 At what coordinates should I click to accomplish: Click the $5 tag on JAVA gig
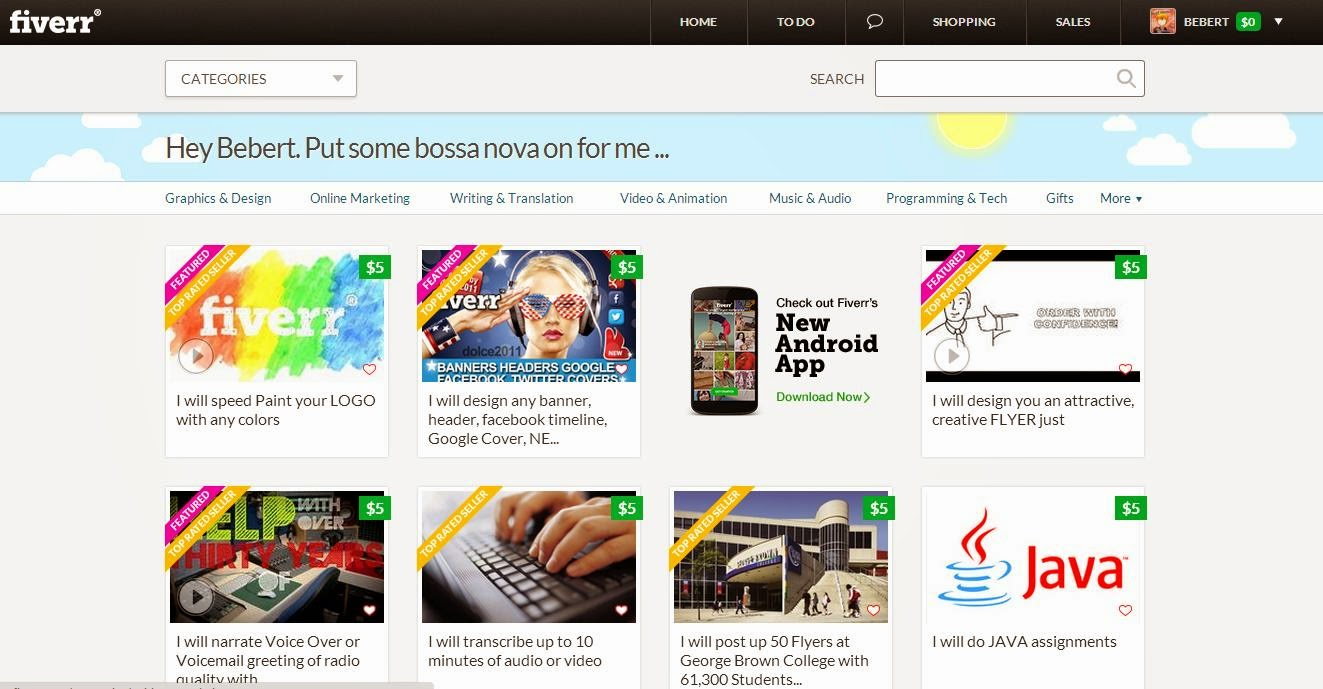1131,508
